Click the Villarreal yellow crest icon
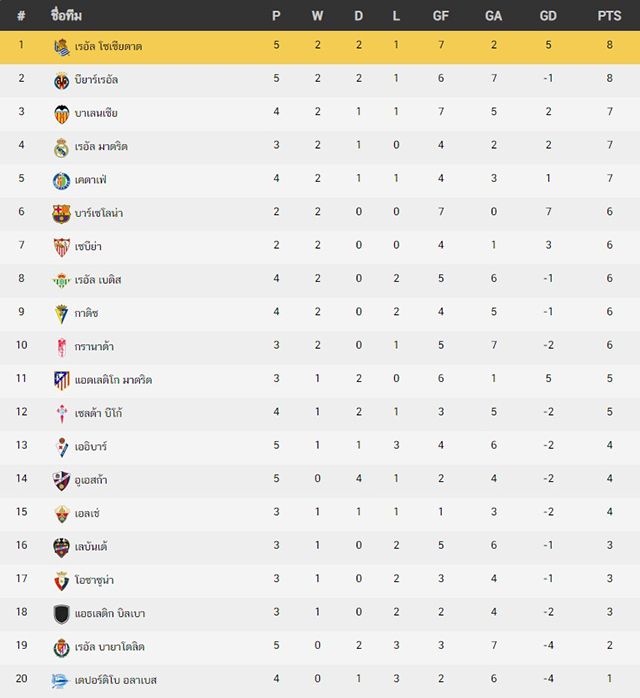 click(x=61, y=81)
